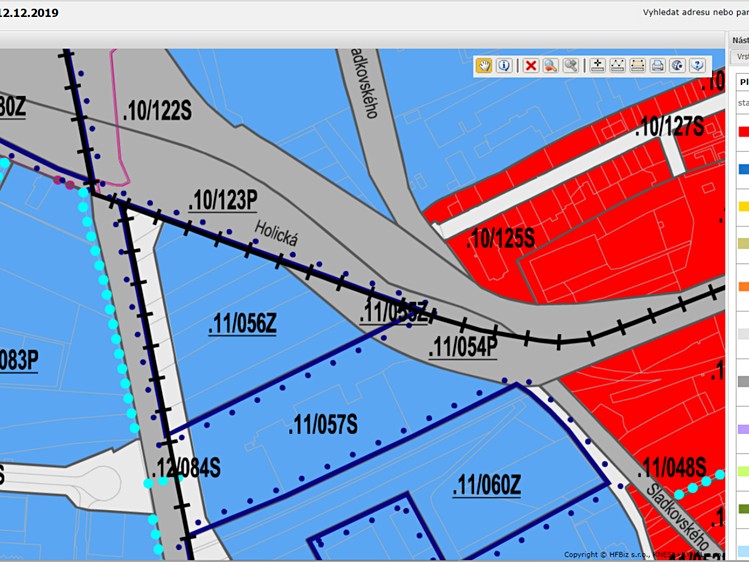
Task: Click map label .11/054P
Action: (463, 347)
